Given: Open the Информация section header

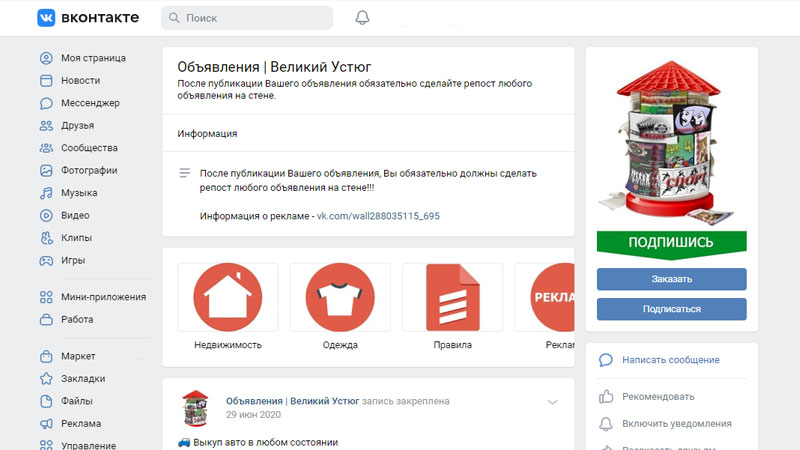Looking at the screenshot, I should coord(207,134).
